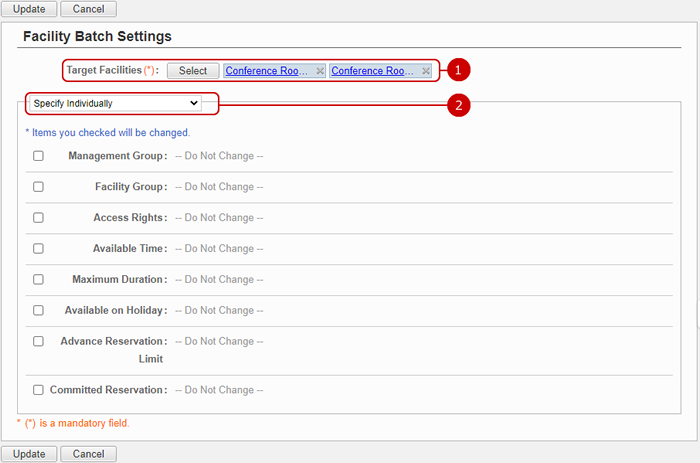Click the bottom Cancel button

[88, 454]
